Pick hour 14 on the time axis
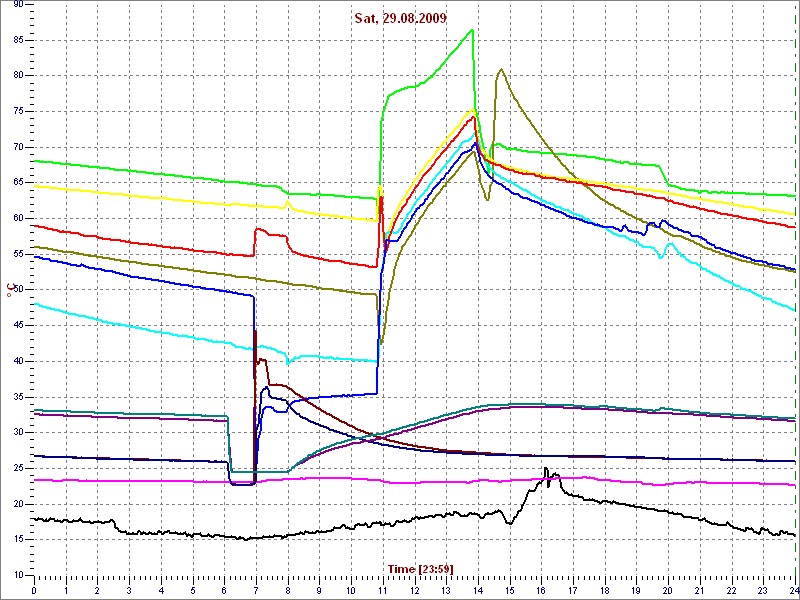 coord(478,591)
